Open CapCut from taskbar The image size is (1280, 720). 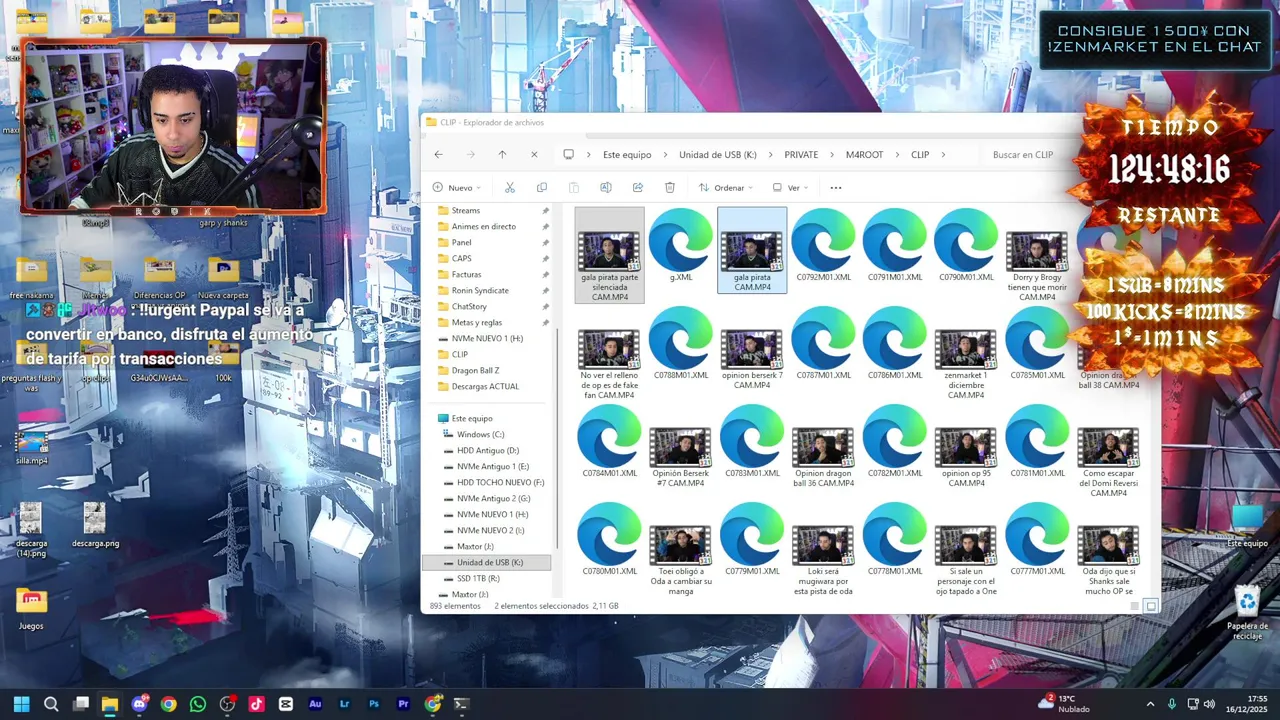(x=286, y=704)
